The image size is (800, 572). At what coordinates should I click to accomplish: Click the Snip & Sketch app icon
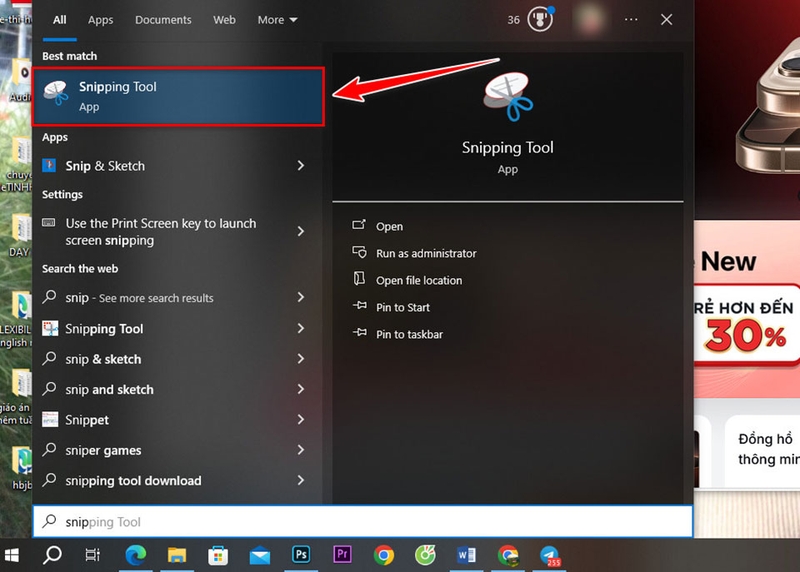pyautogui.click(x=49, y=165)
